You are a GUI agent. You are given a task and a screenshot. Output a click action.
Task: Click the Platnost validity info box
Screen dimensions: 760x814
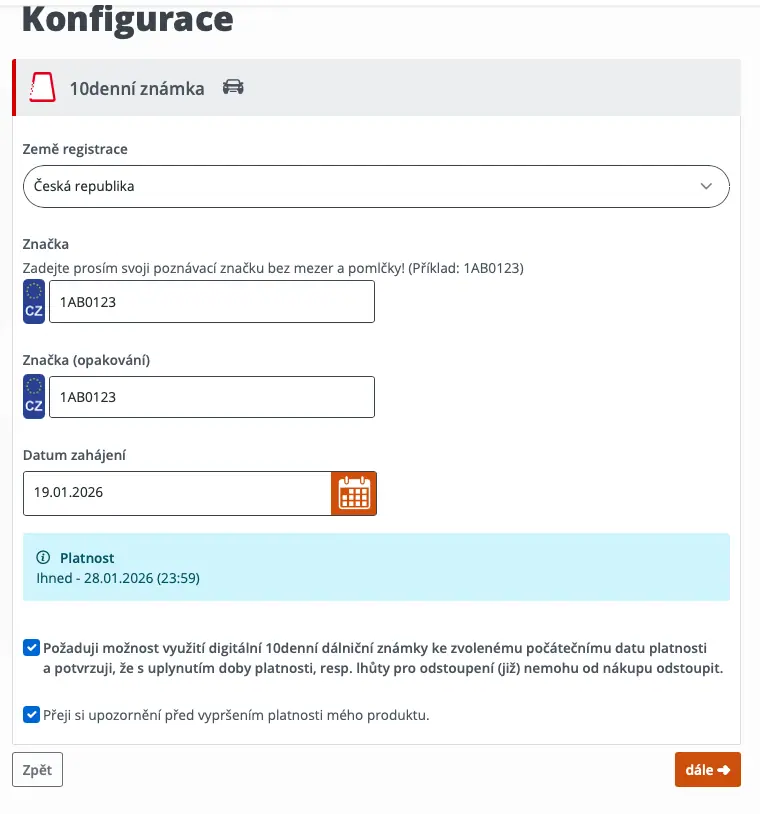(376, 567)
